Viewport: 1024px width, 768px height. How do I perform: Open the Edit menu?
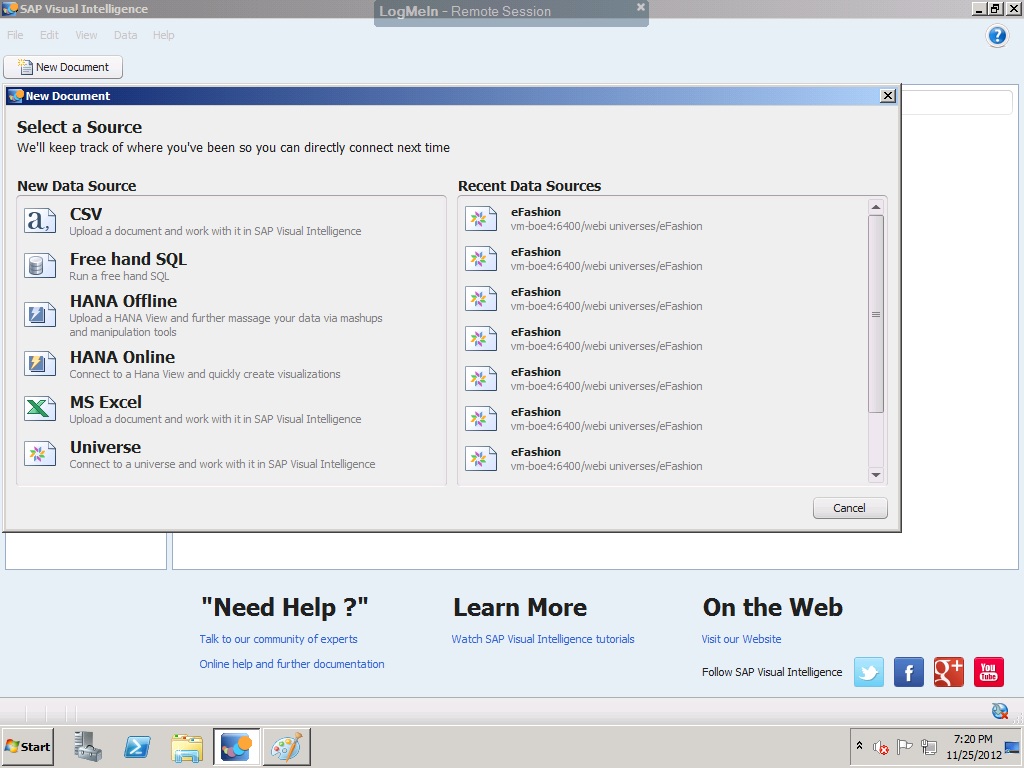49,35
